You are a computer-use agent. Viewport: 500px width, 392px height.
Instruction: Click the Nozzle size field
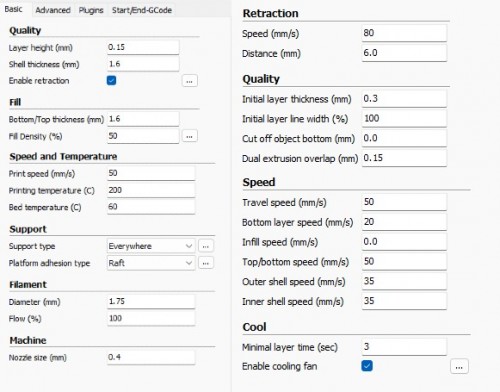pos(151,357)
